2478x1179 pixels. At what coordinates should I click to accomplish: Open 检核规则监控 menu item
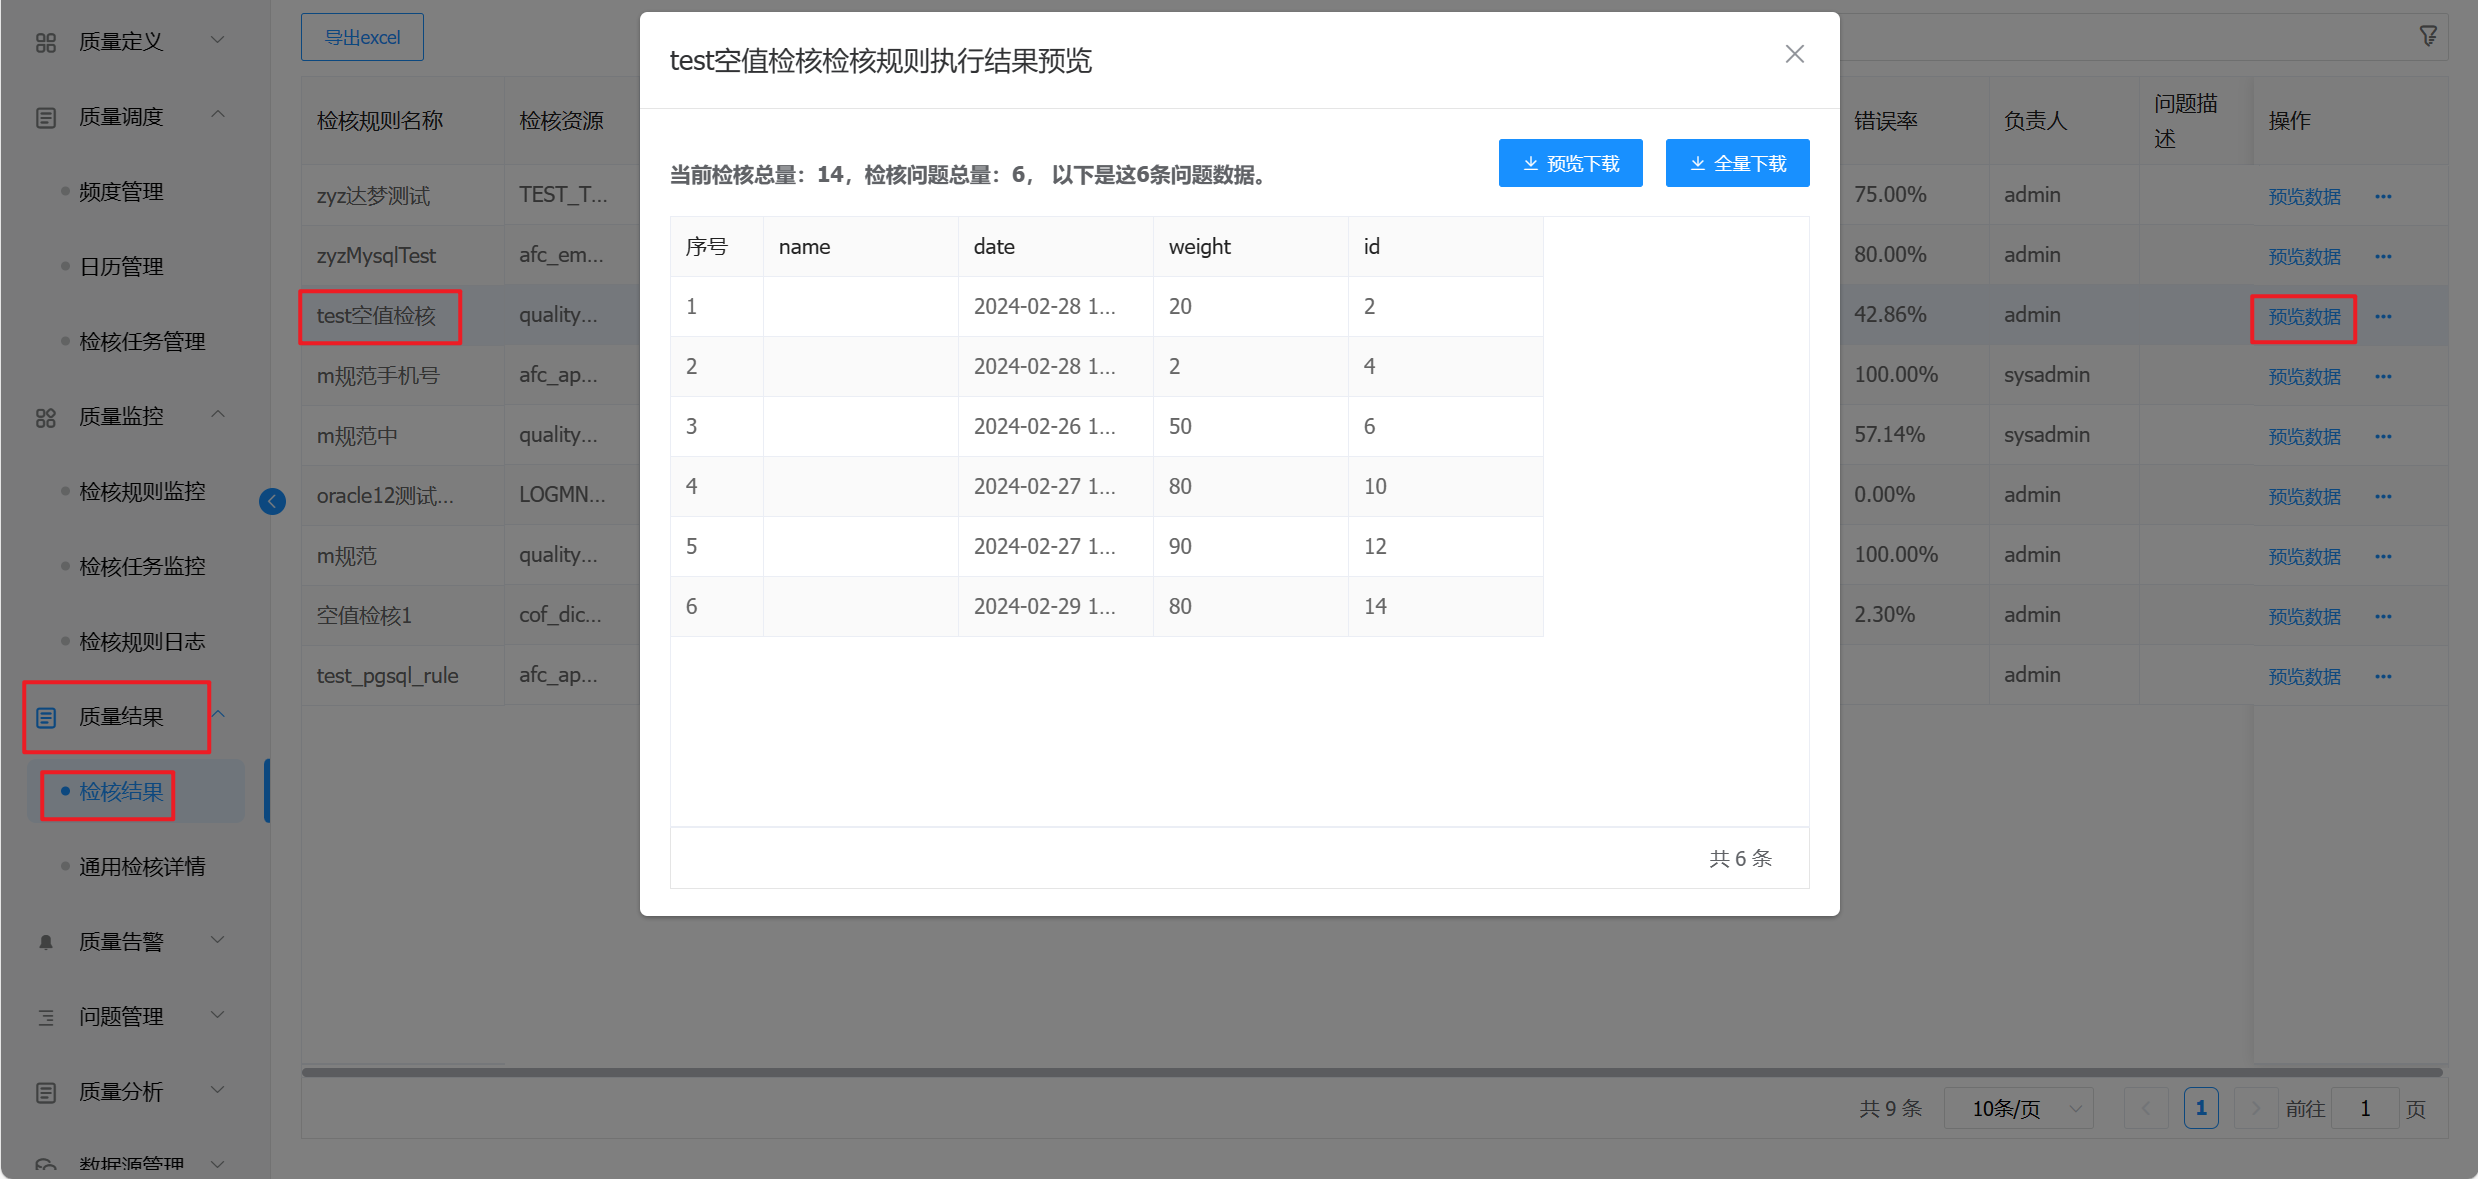tap(142, 491)
